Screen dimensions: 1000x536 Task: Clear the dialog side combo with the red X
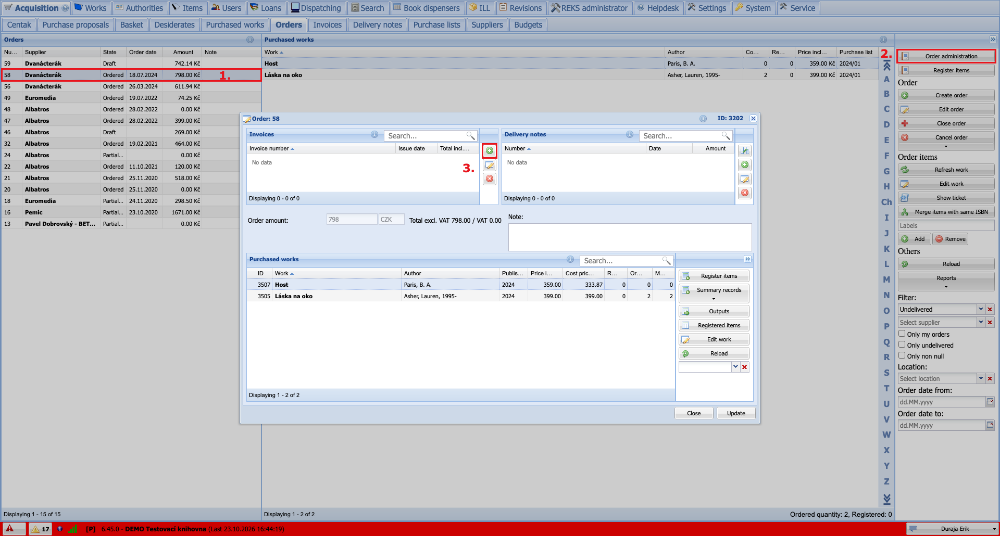744,368
